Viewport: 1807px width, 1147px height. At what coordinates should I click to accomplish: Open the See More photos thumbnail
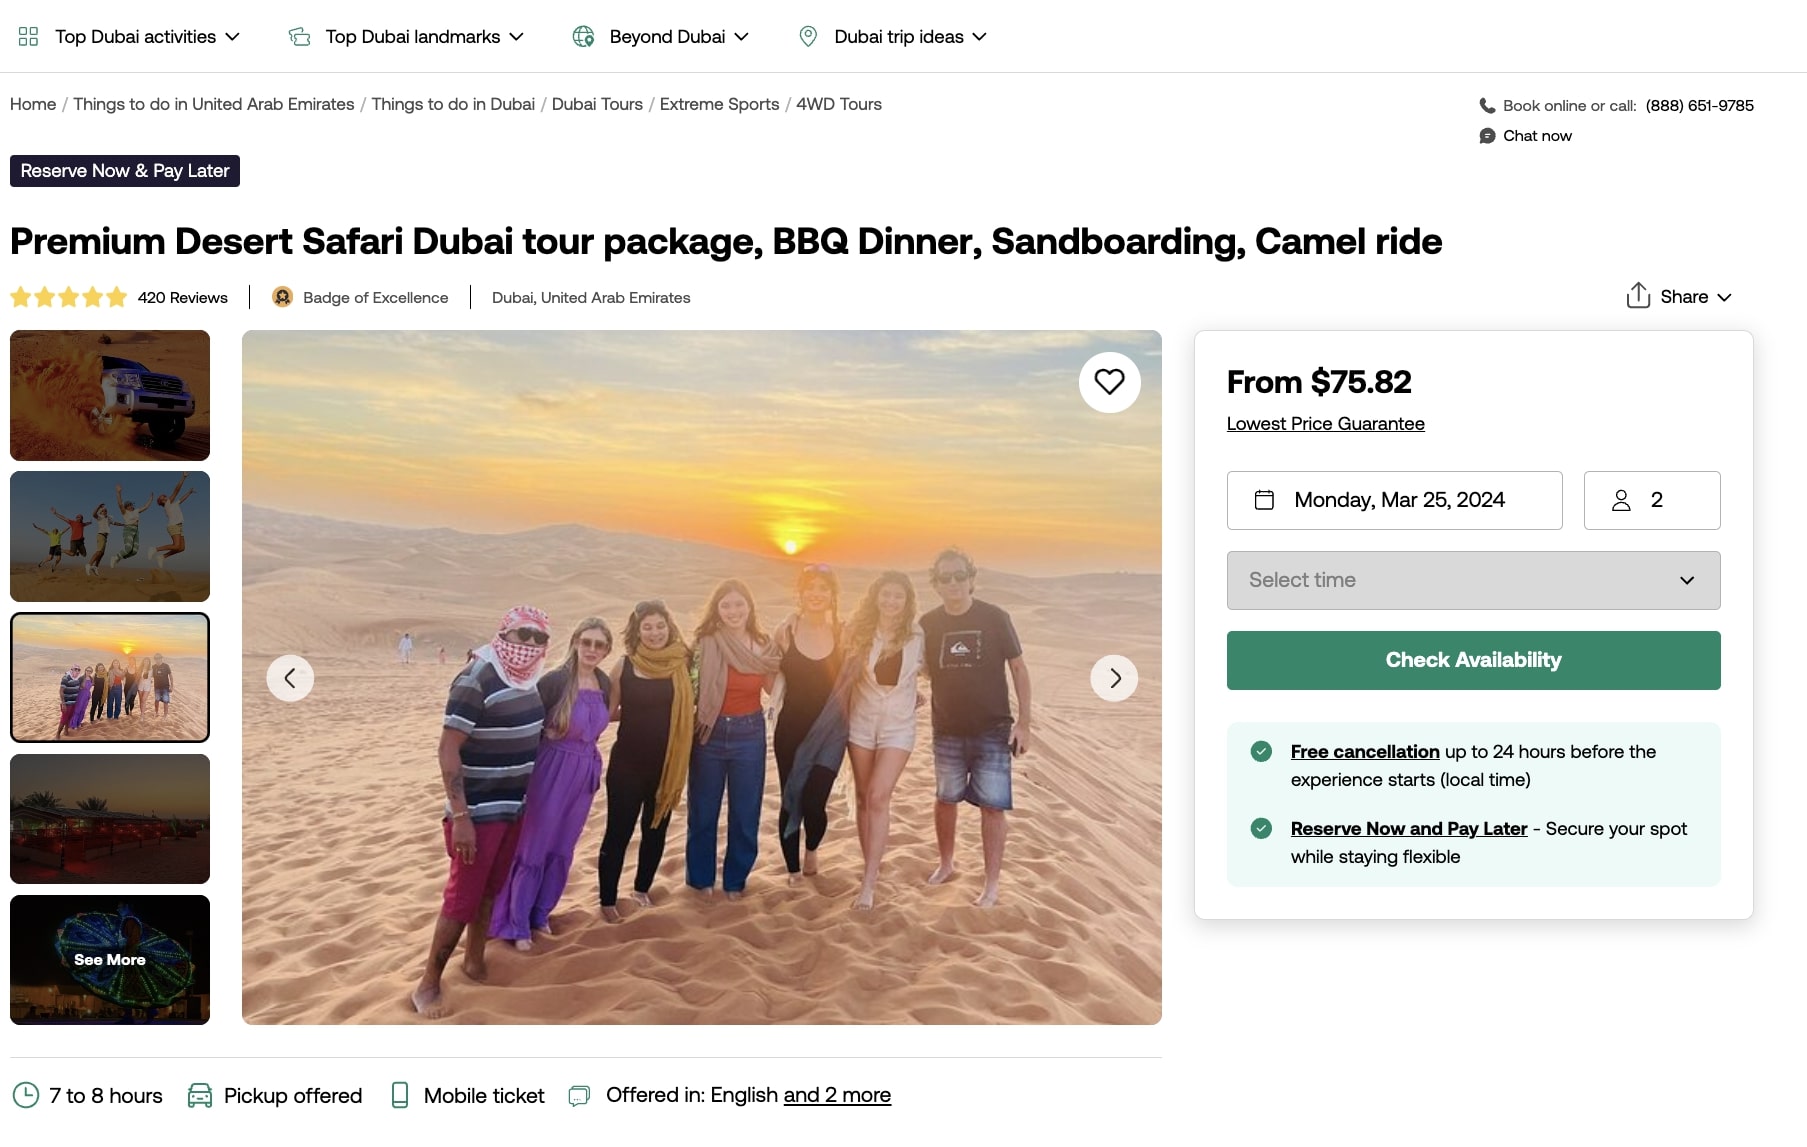110,959
